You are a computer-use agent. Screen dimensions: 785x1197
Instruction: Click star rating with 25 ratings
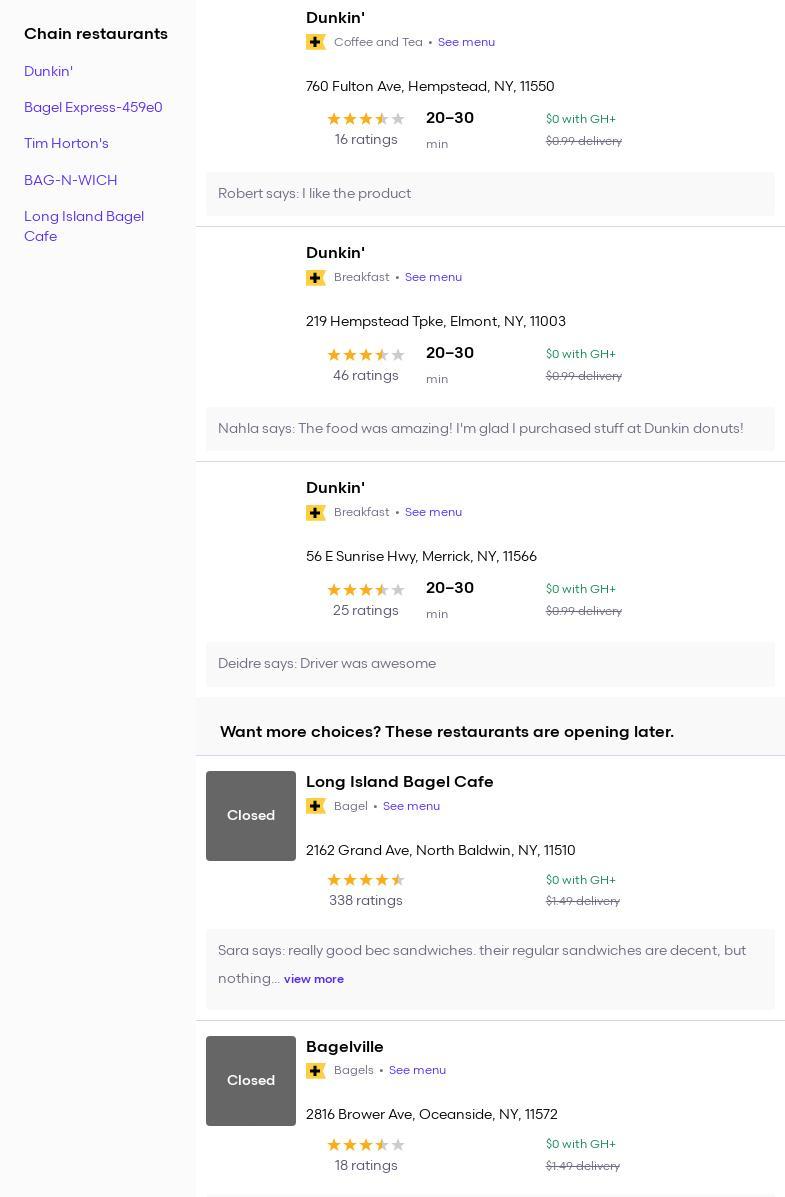[x=366, y=590]
